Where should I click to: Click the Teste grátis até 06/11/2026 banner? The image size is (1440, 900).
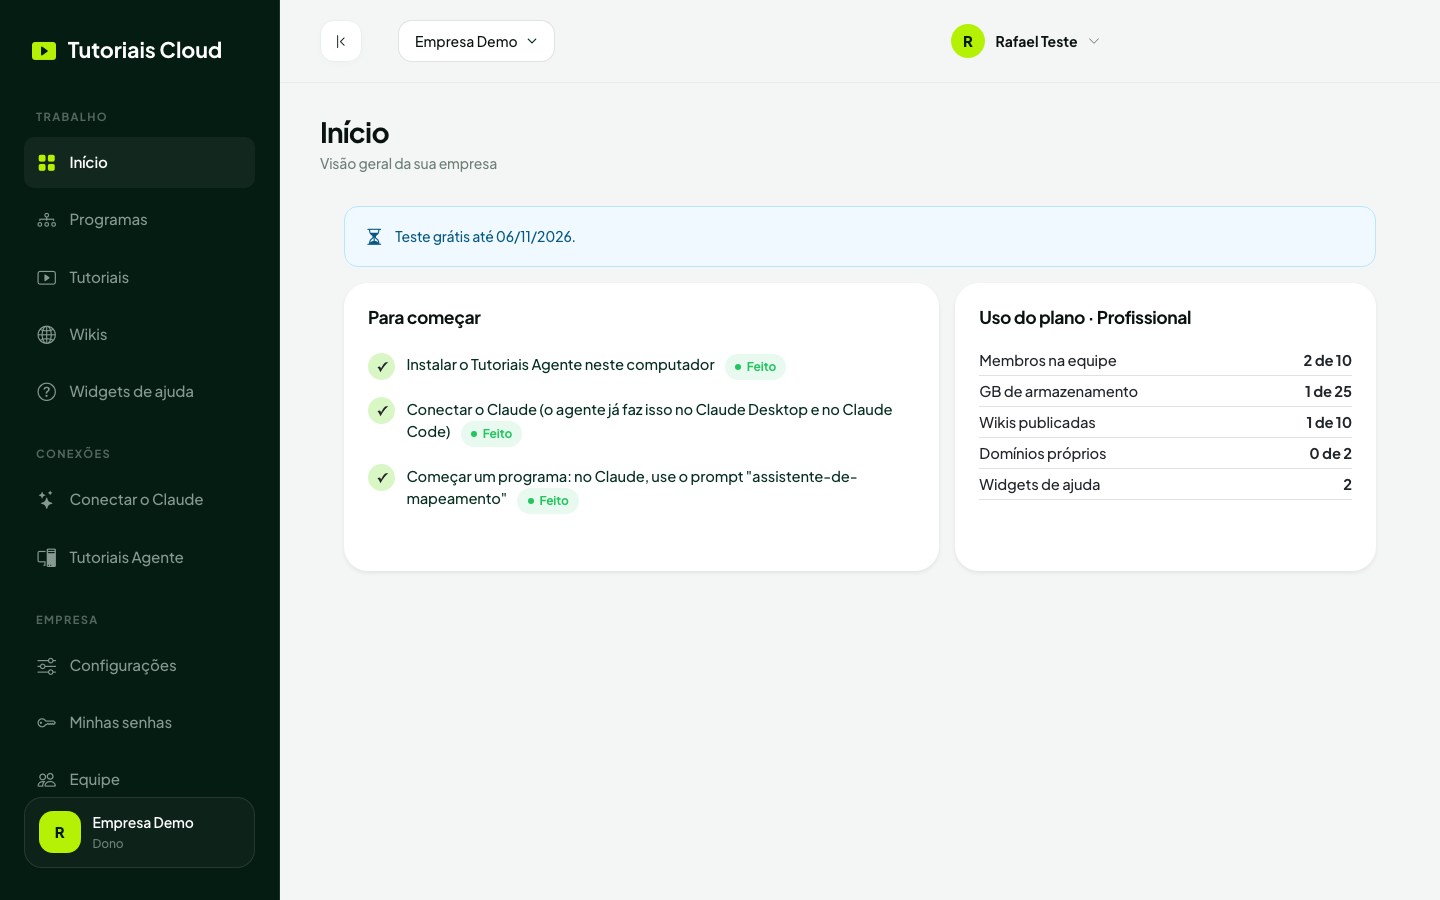coord(860,237)
